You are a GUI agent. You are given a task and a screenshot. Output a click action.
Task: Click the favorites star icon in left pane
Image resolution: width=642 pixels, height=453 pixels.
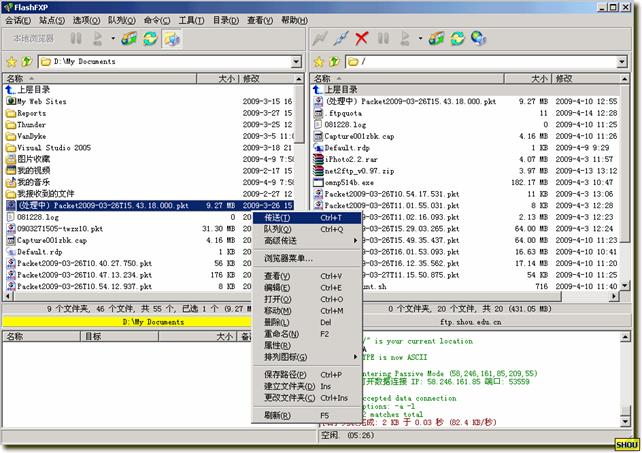pos(11,62)
